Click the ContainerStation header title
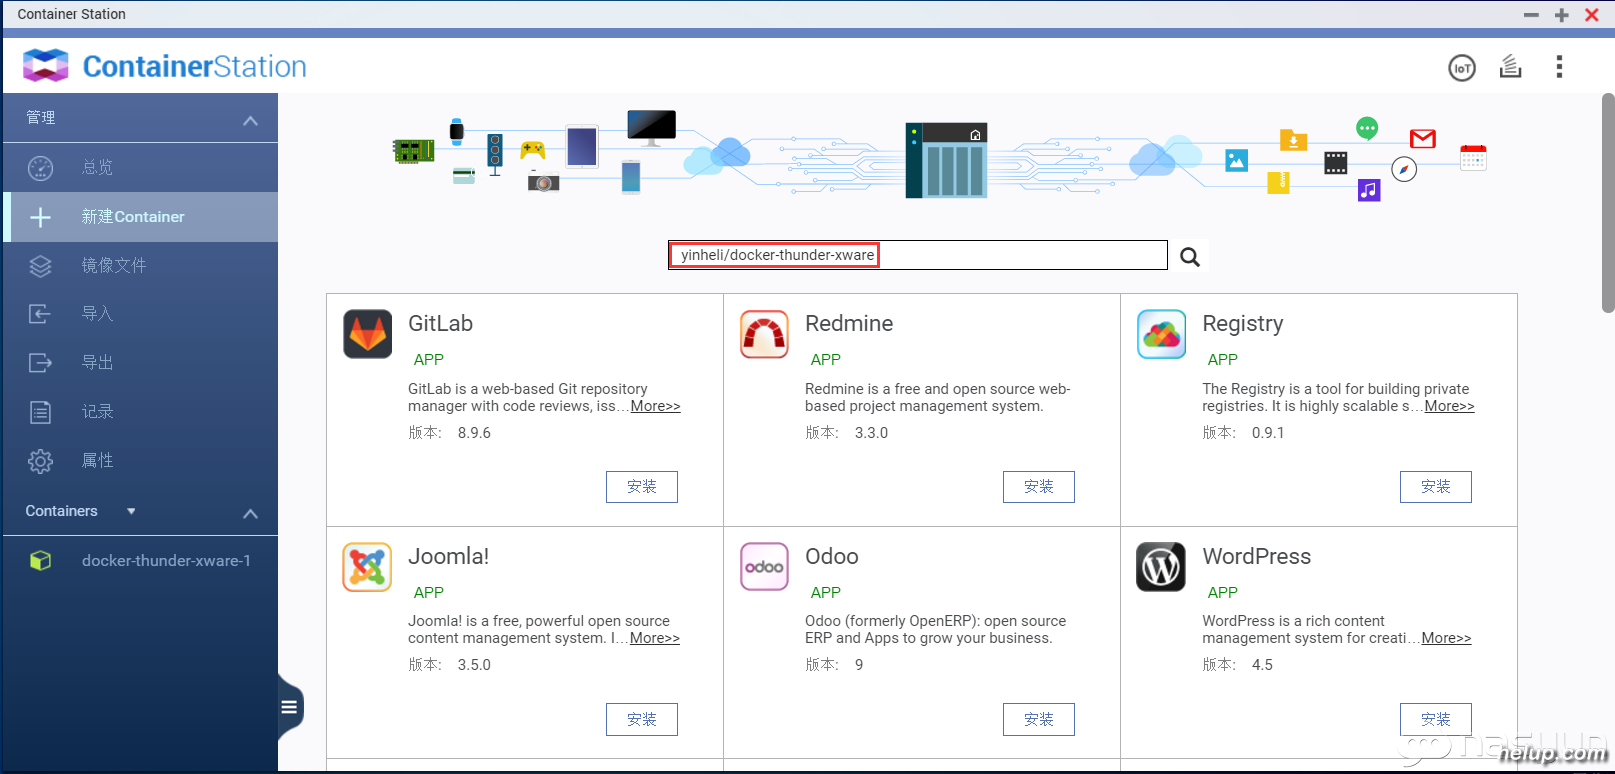Screen dimensions: 1615x774 195,66
